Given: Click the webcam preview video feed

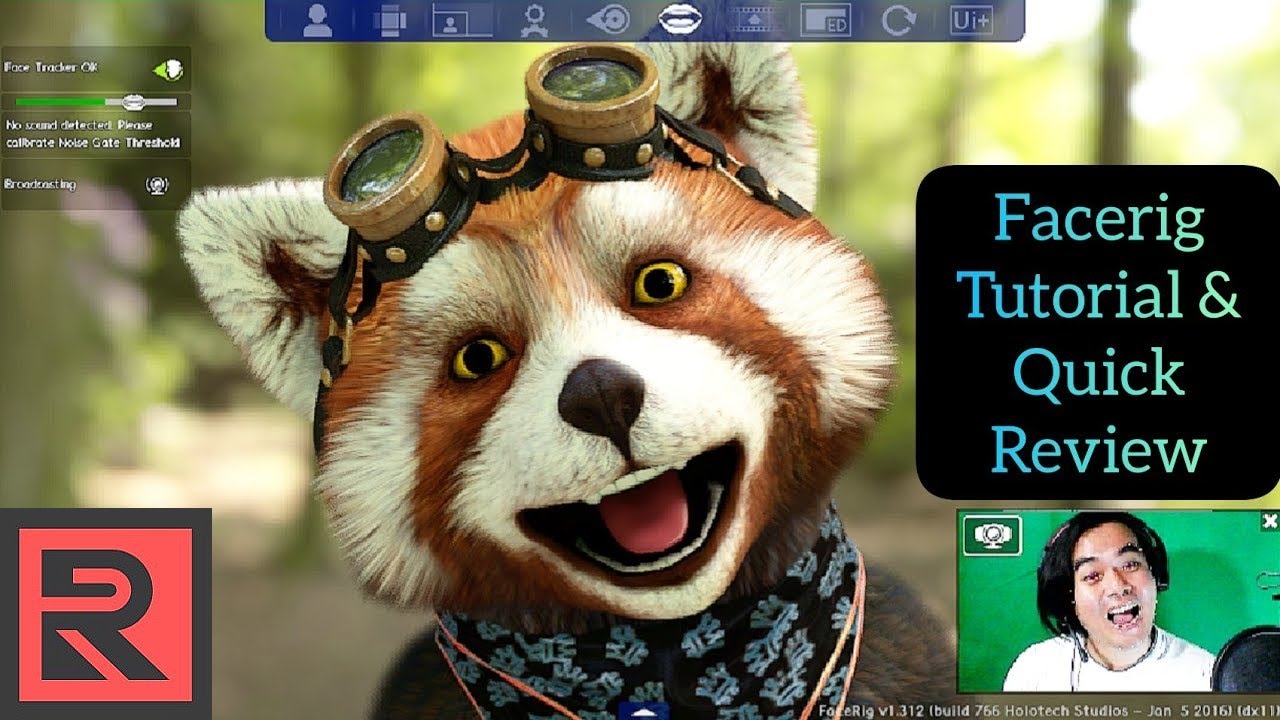Looking at the screenshot, I should coord(1118,601).
